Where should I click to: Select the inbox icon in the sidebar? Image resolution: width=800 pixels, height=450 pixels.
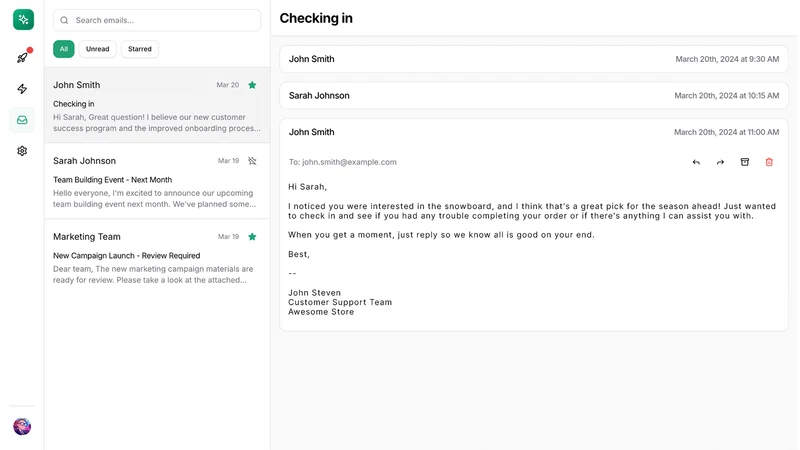22,120
